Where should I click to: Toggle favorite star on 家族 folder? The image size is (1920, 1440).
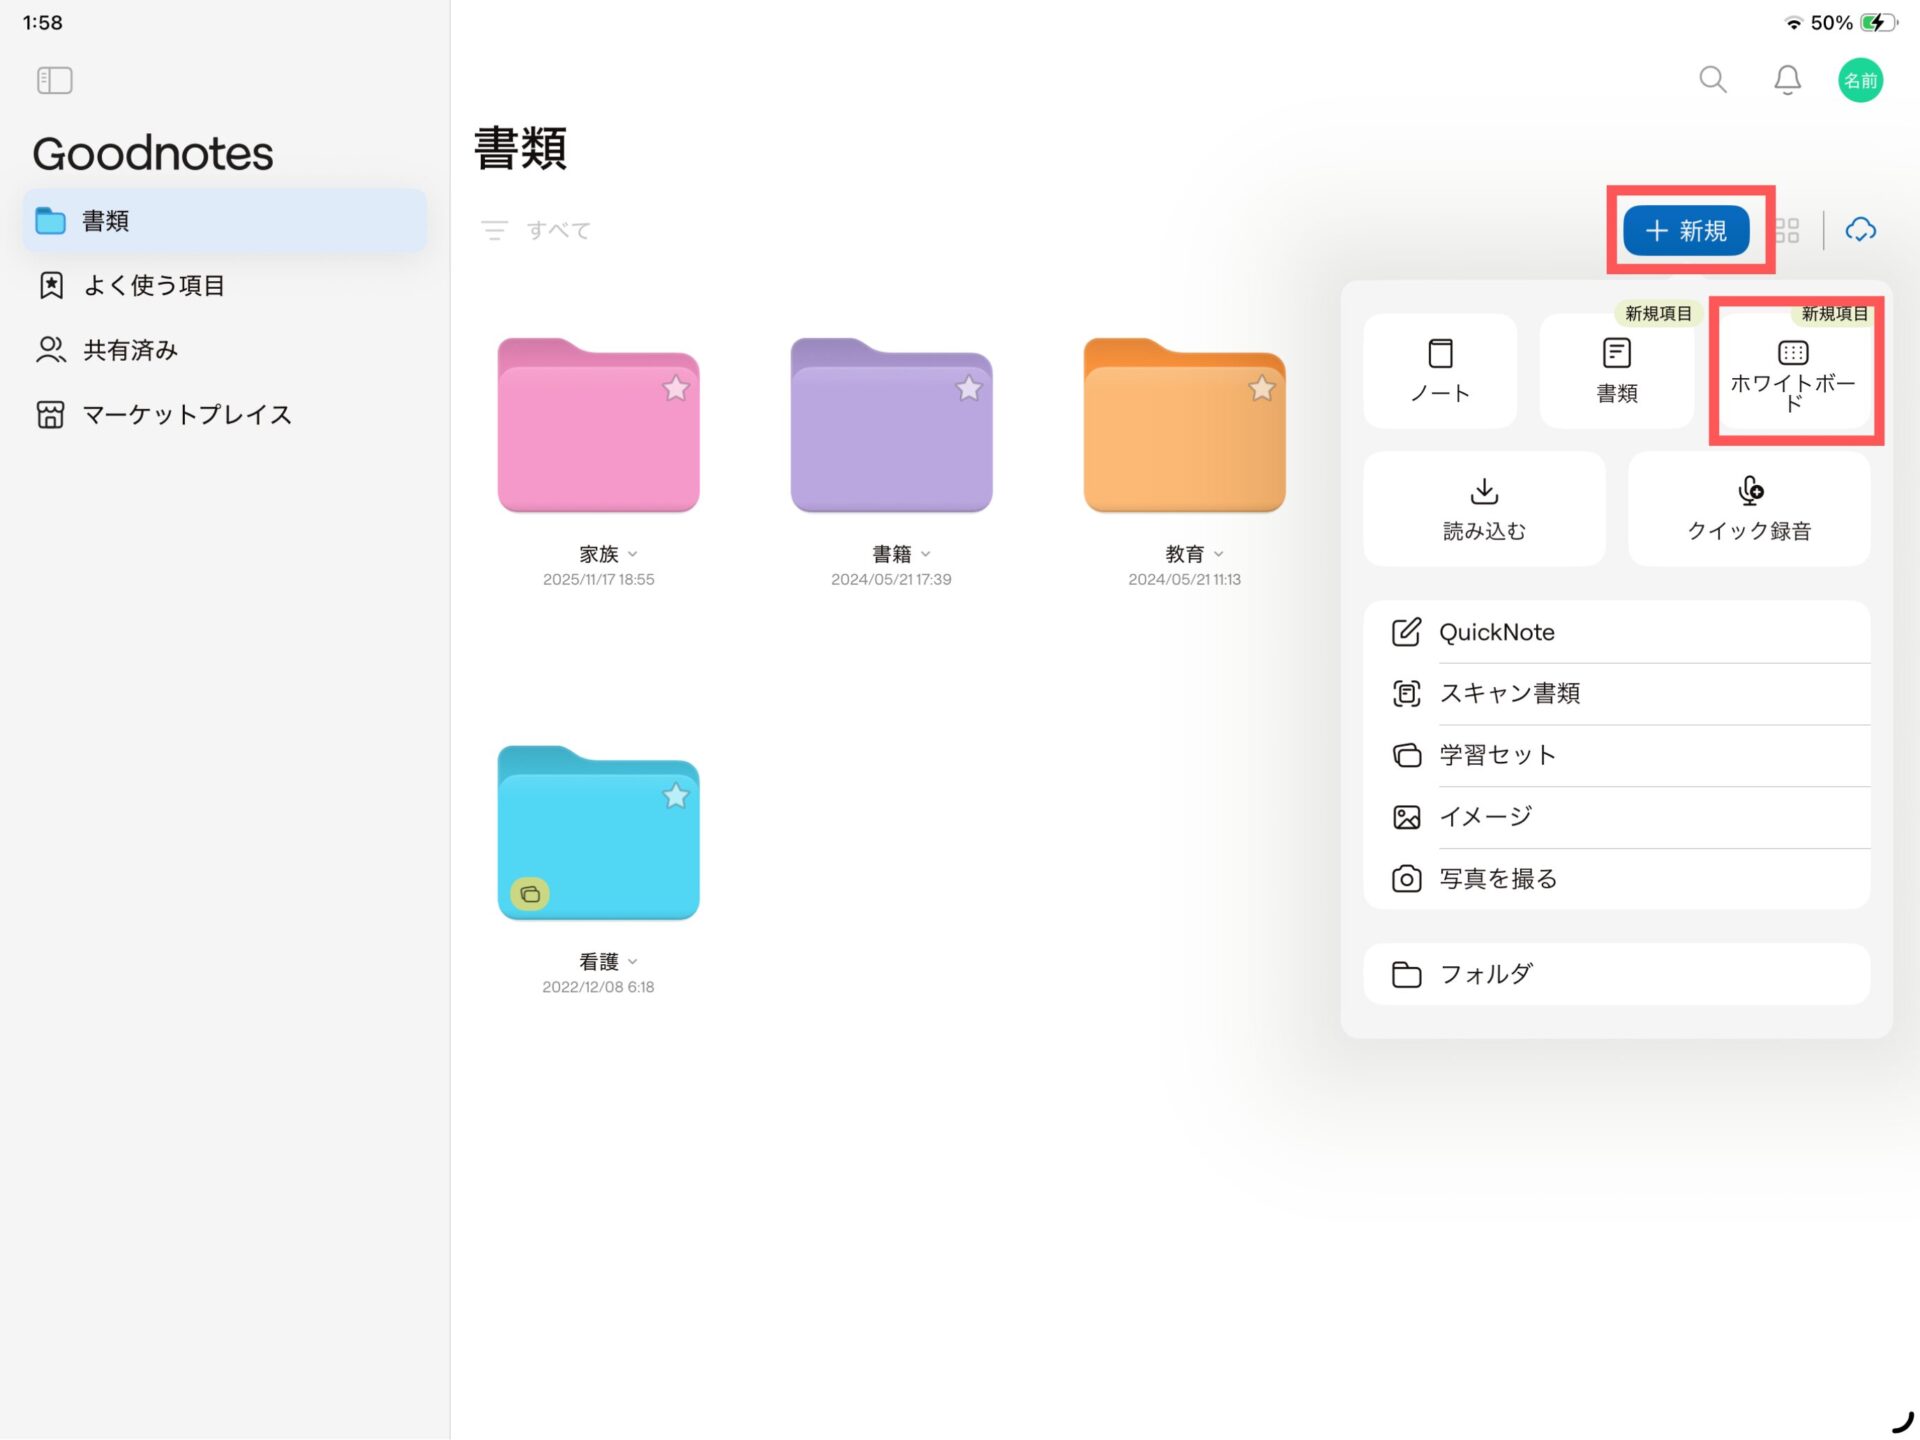(x=676, y=388)
